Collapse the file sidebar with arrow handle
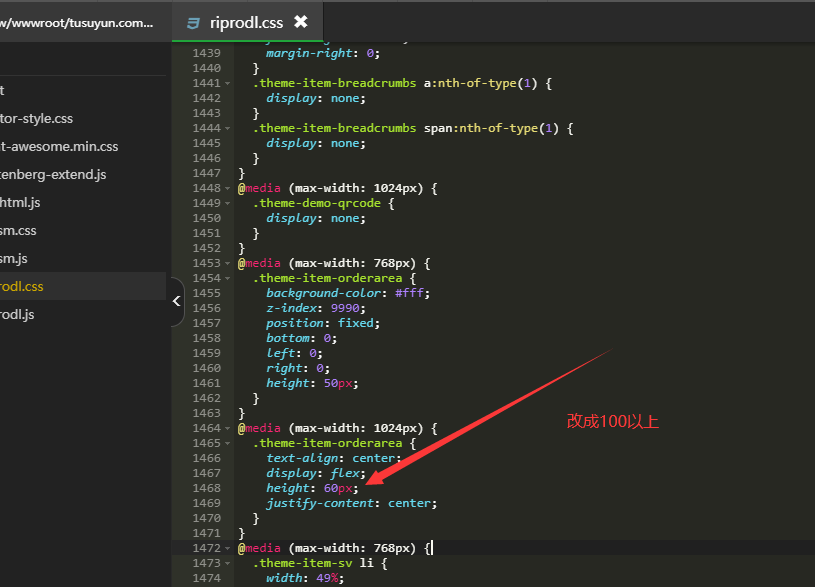The image size is (815, 587). point(177,301)
